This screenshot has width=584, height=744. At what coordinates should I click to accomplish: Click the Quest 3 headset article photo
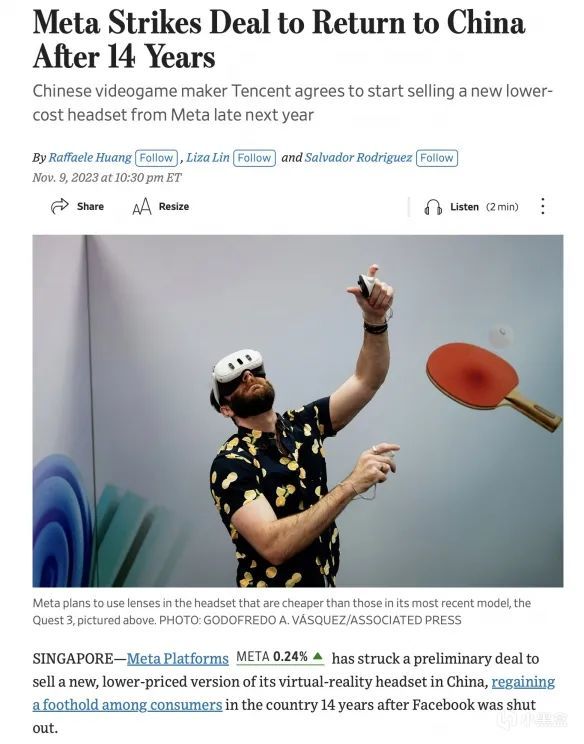coord(298,411)
